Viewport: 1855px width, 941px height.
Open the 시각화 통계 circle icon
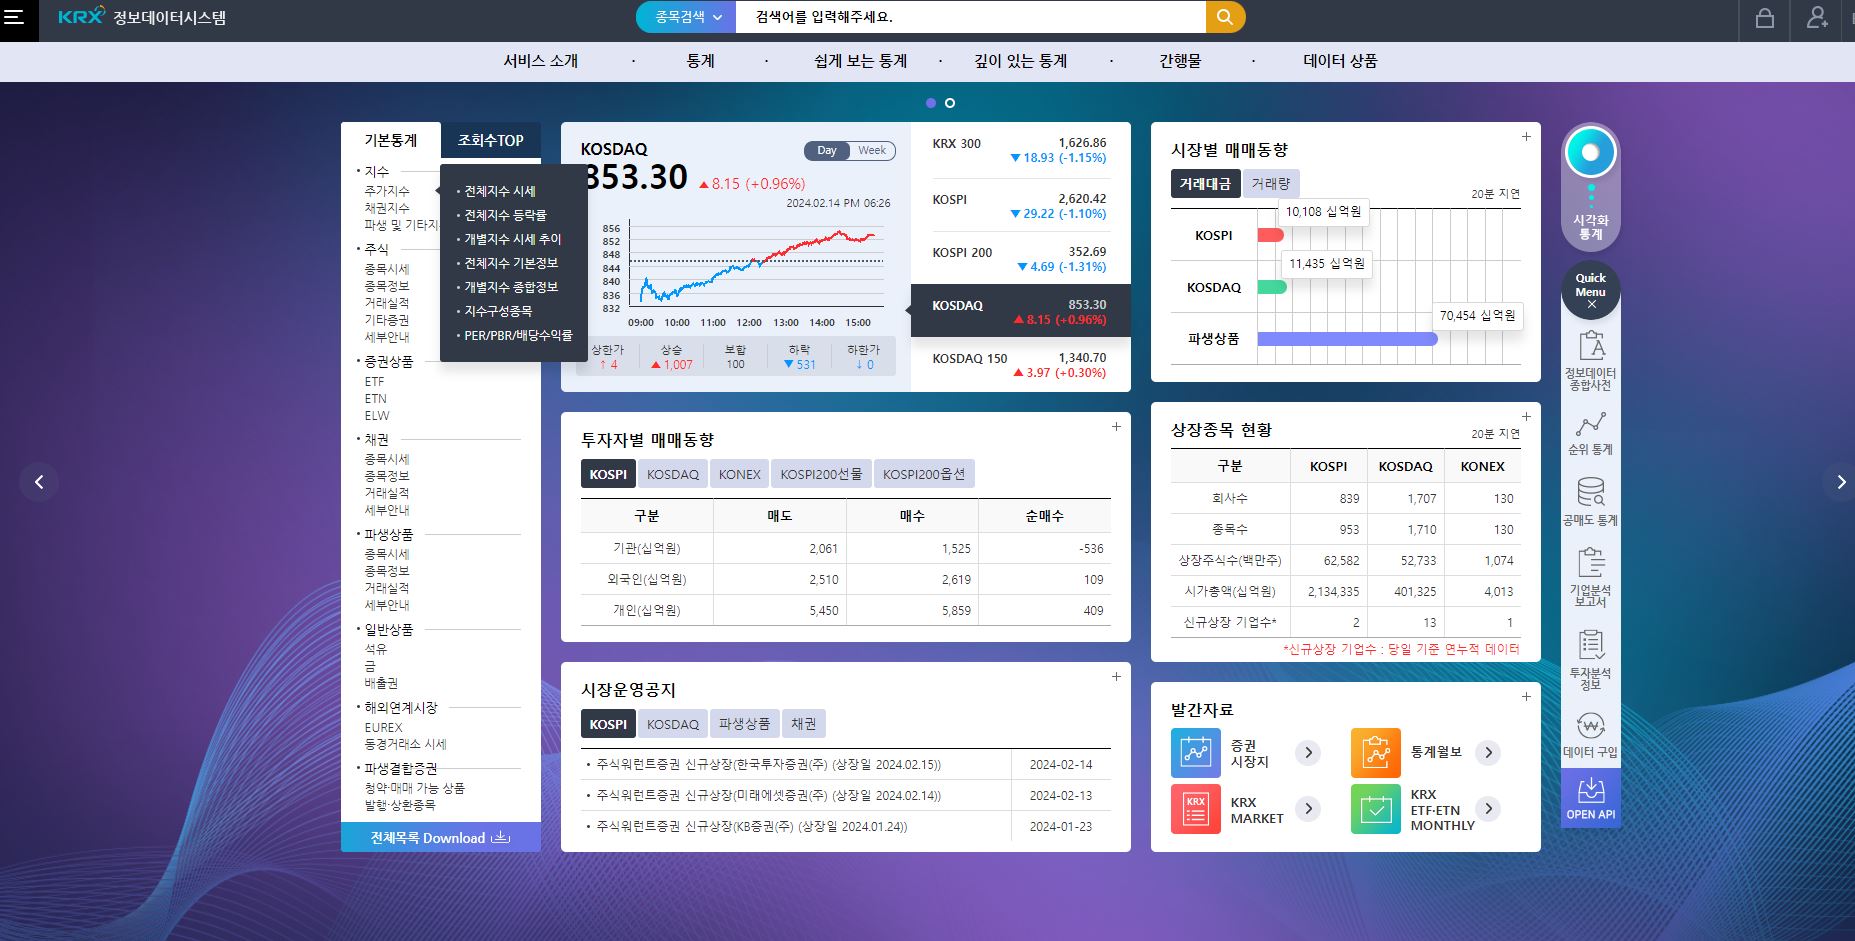tap(1590, 154)
